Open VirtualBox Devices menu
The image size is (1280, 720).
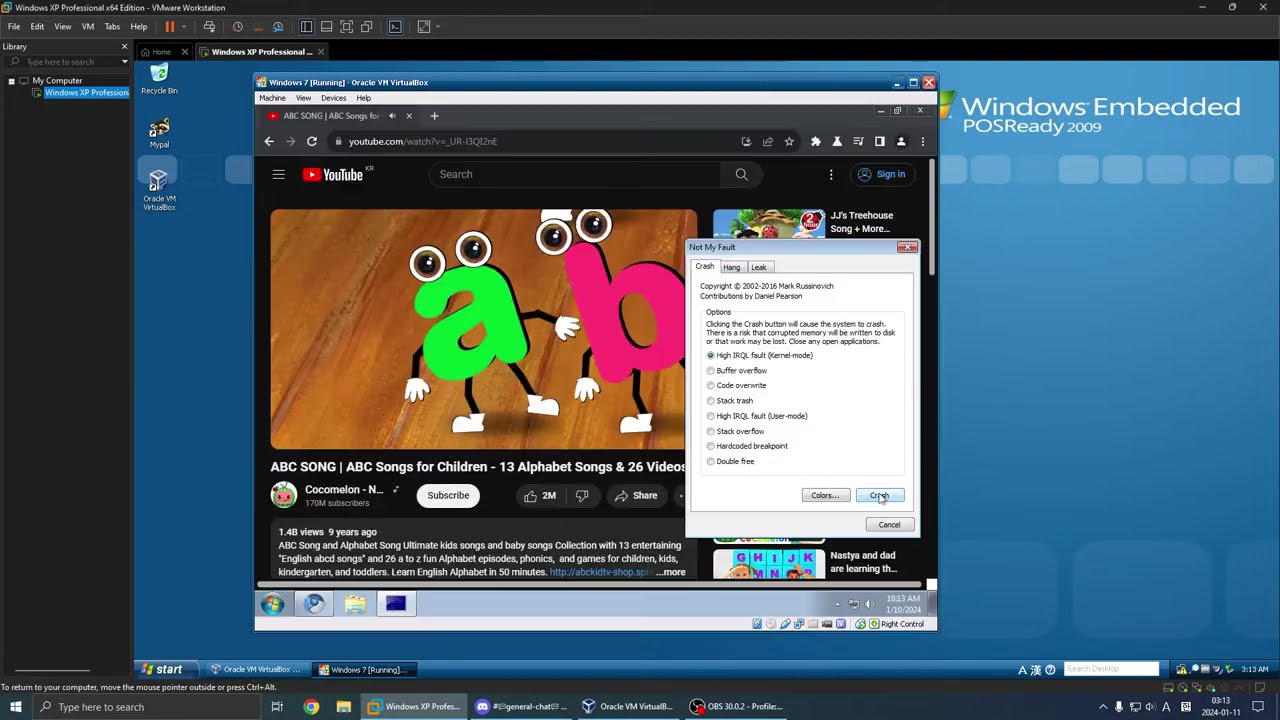[x=333, y=98]
